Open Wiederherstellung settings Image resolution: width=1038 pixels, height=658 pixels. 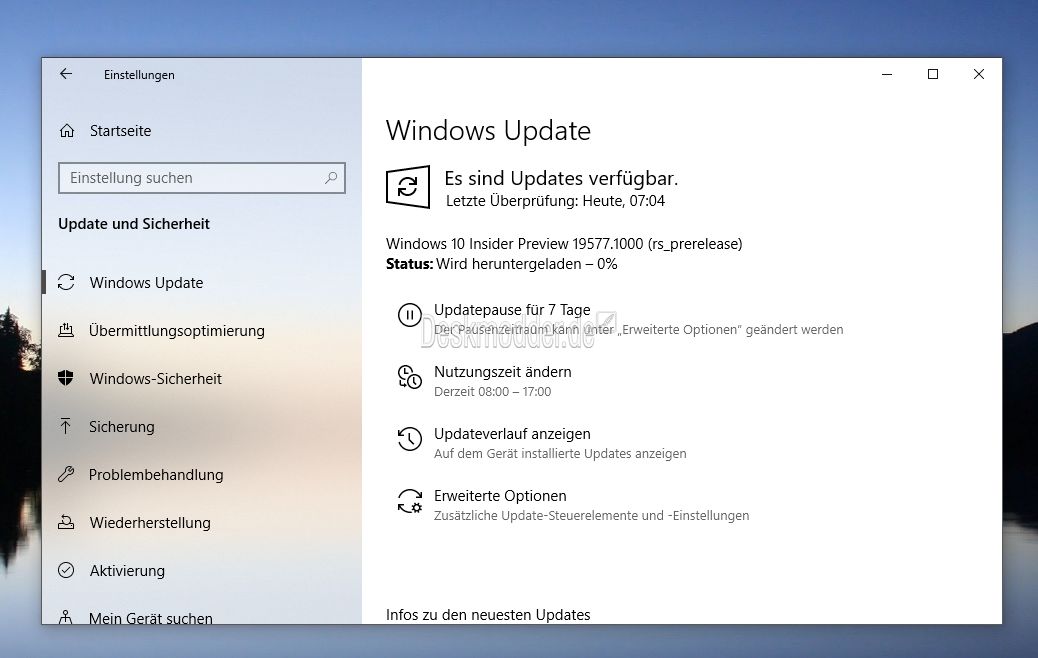point(150,522)
